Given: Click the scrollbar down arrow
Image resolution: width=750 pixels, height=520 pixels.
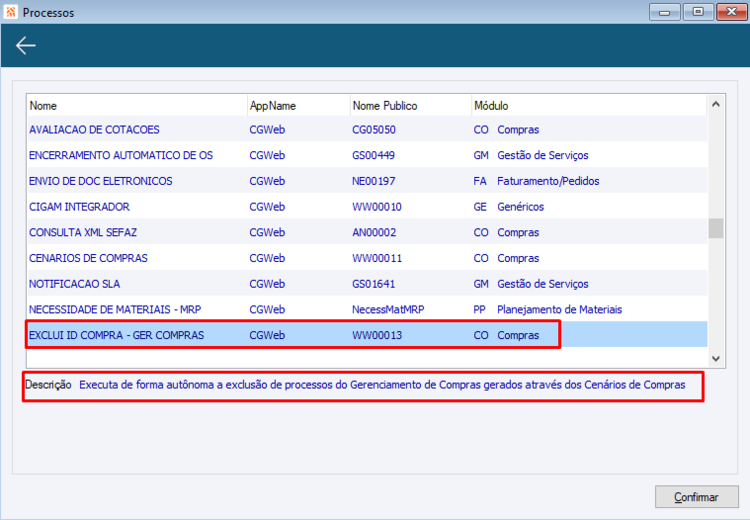Looking at the screenshot, I should (716, 358).
